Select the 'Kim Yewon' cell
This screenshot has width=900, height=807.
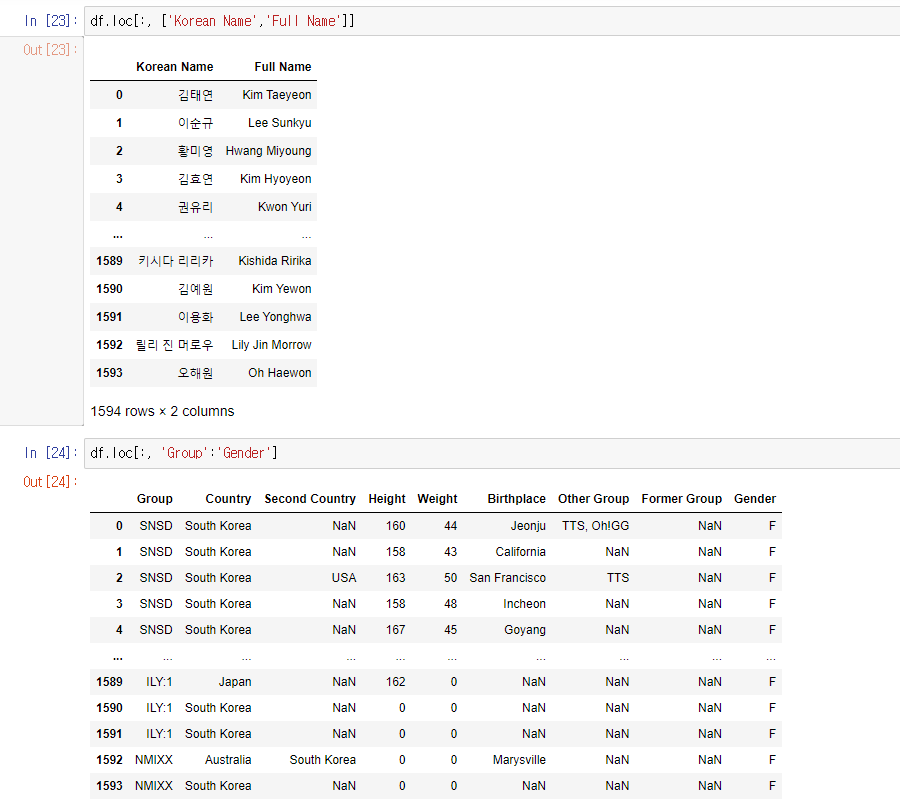coord(282,289)
